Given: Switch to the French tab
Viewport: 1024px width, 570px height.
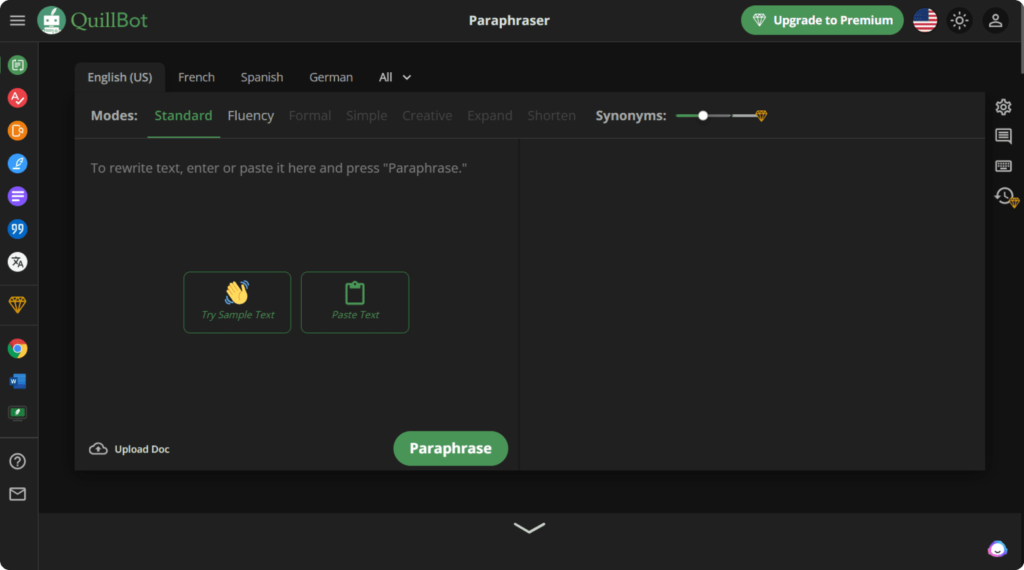Looking at the screenshot, I should (x=196, y=77).
